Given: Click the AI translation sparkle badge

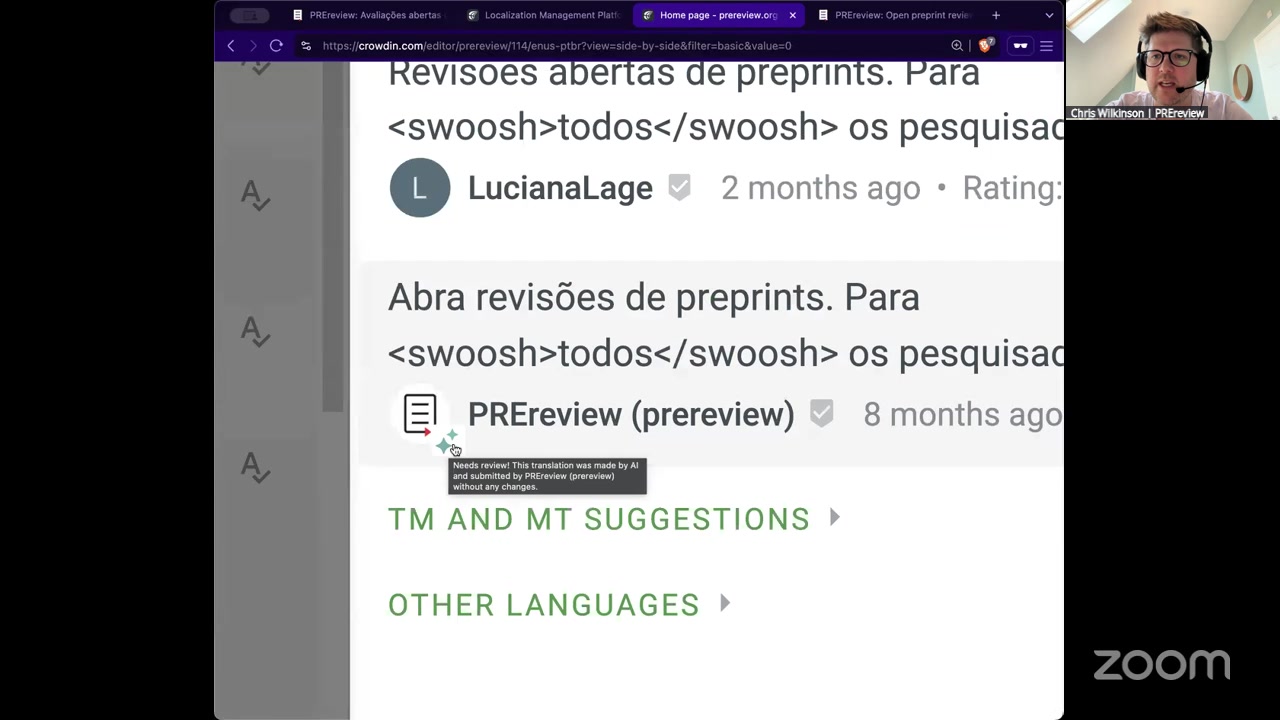Looking at the screenshot, I should [446, 440].
